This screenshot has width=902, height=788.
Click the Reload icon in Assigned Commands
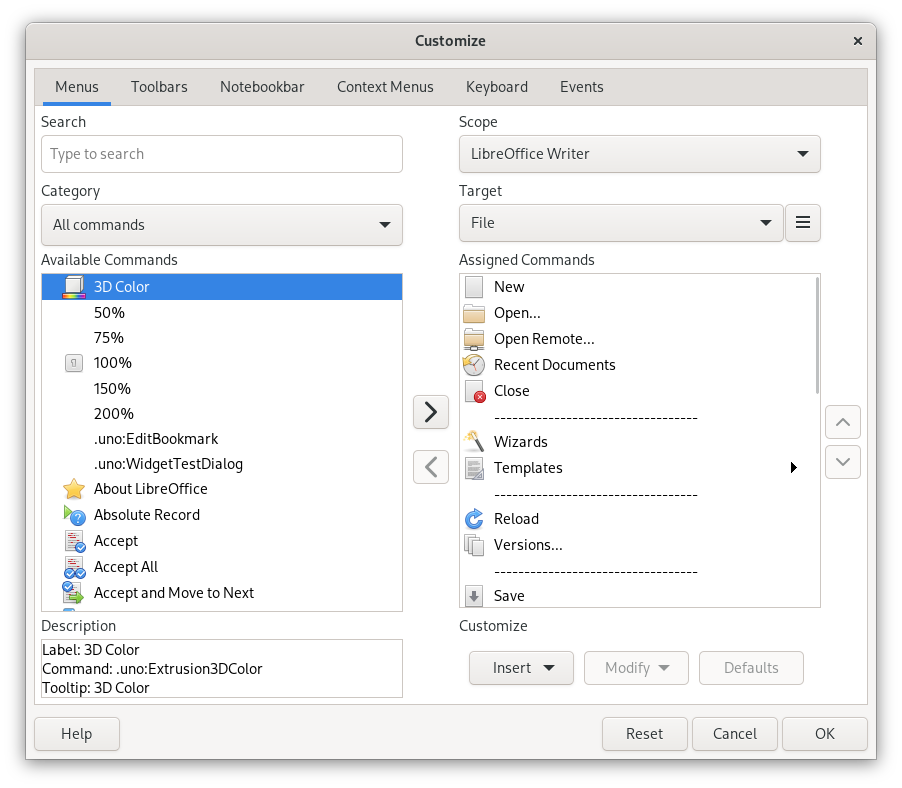(474, 519)
